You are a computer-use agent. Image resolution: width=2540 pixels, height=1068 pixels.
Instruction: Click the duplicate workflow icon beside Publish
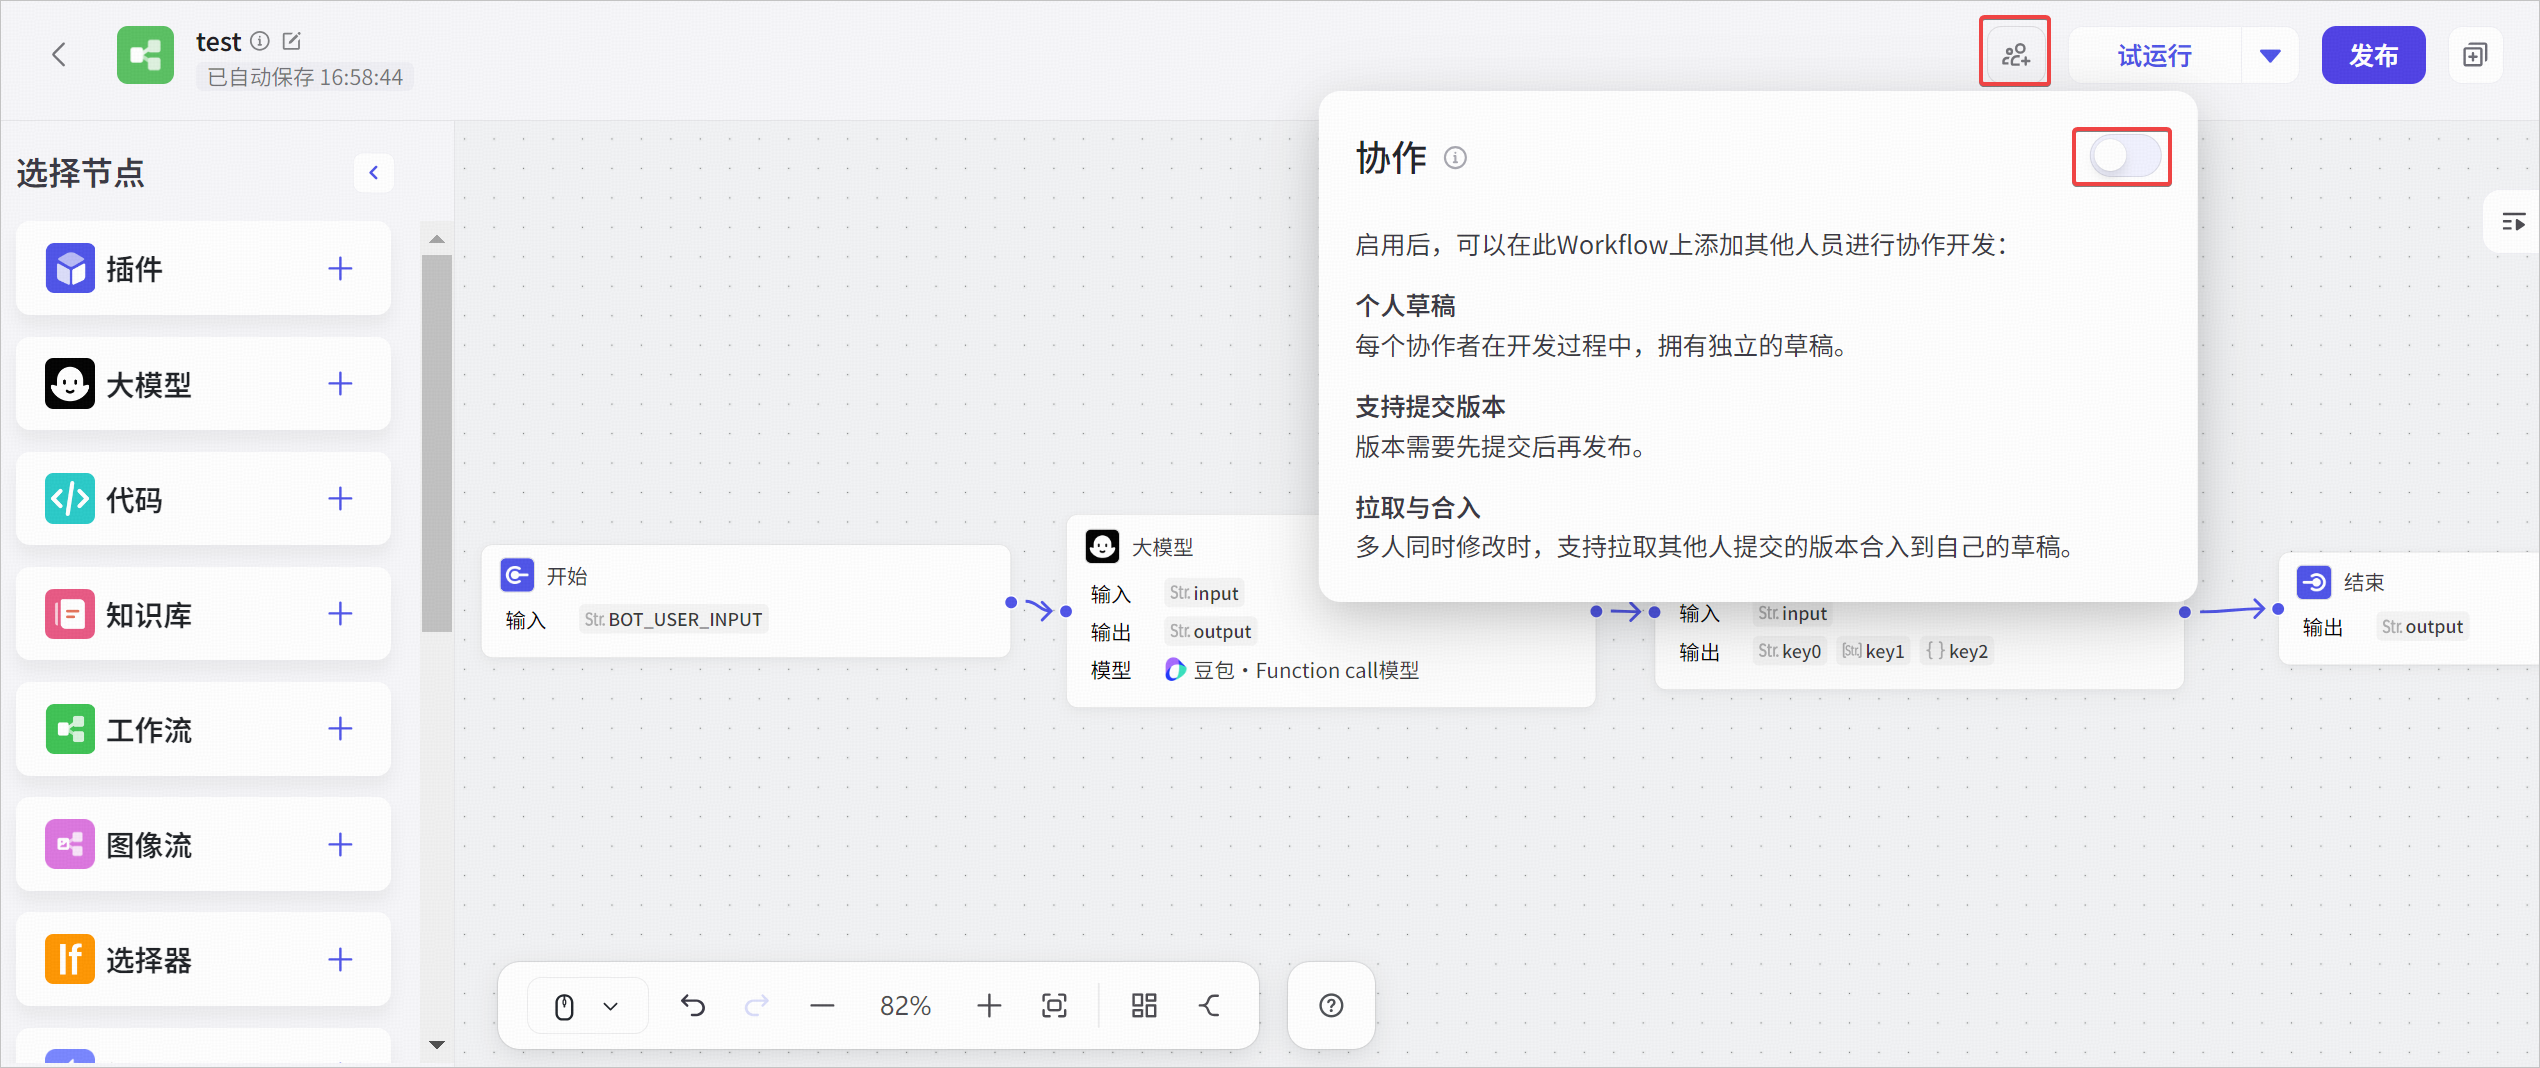pos(2475,55)
